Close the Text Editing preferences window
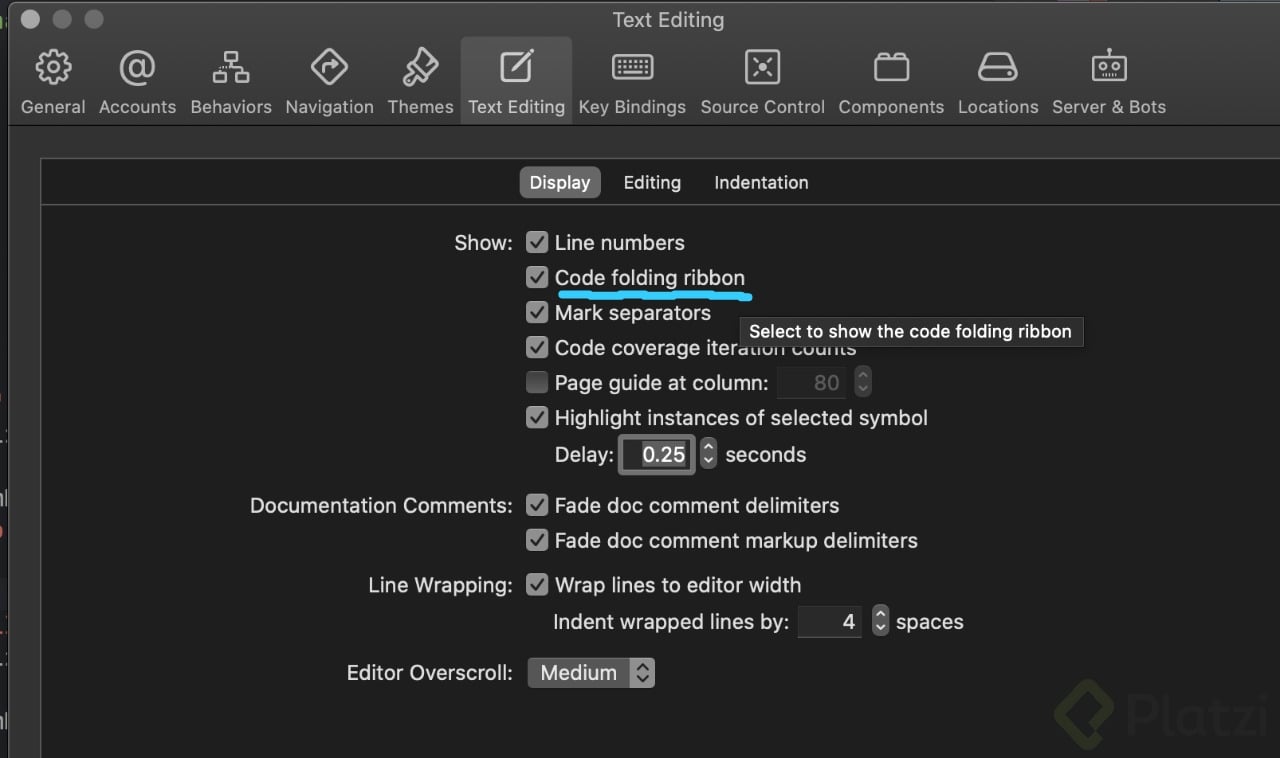The image size is (1280, 758). (30, 19)
